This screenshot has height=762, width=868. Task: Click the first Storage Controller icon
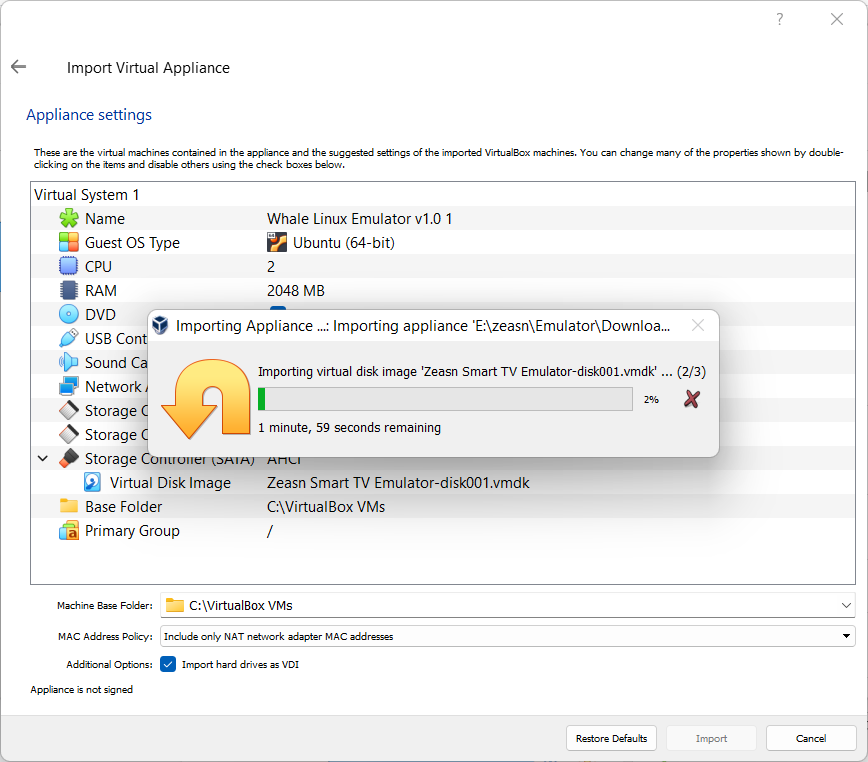pyautogui.click(x=69, y=411)
